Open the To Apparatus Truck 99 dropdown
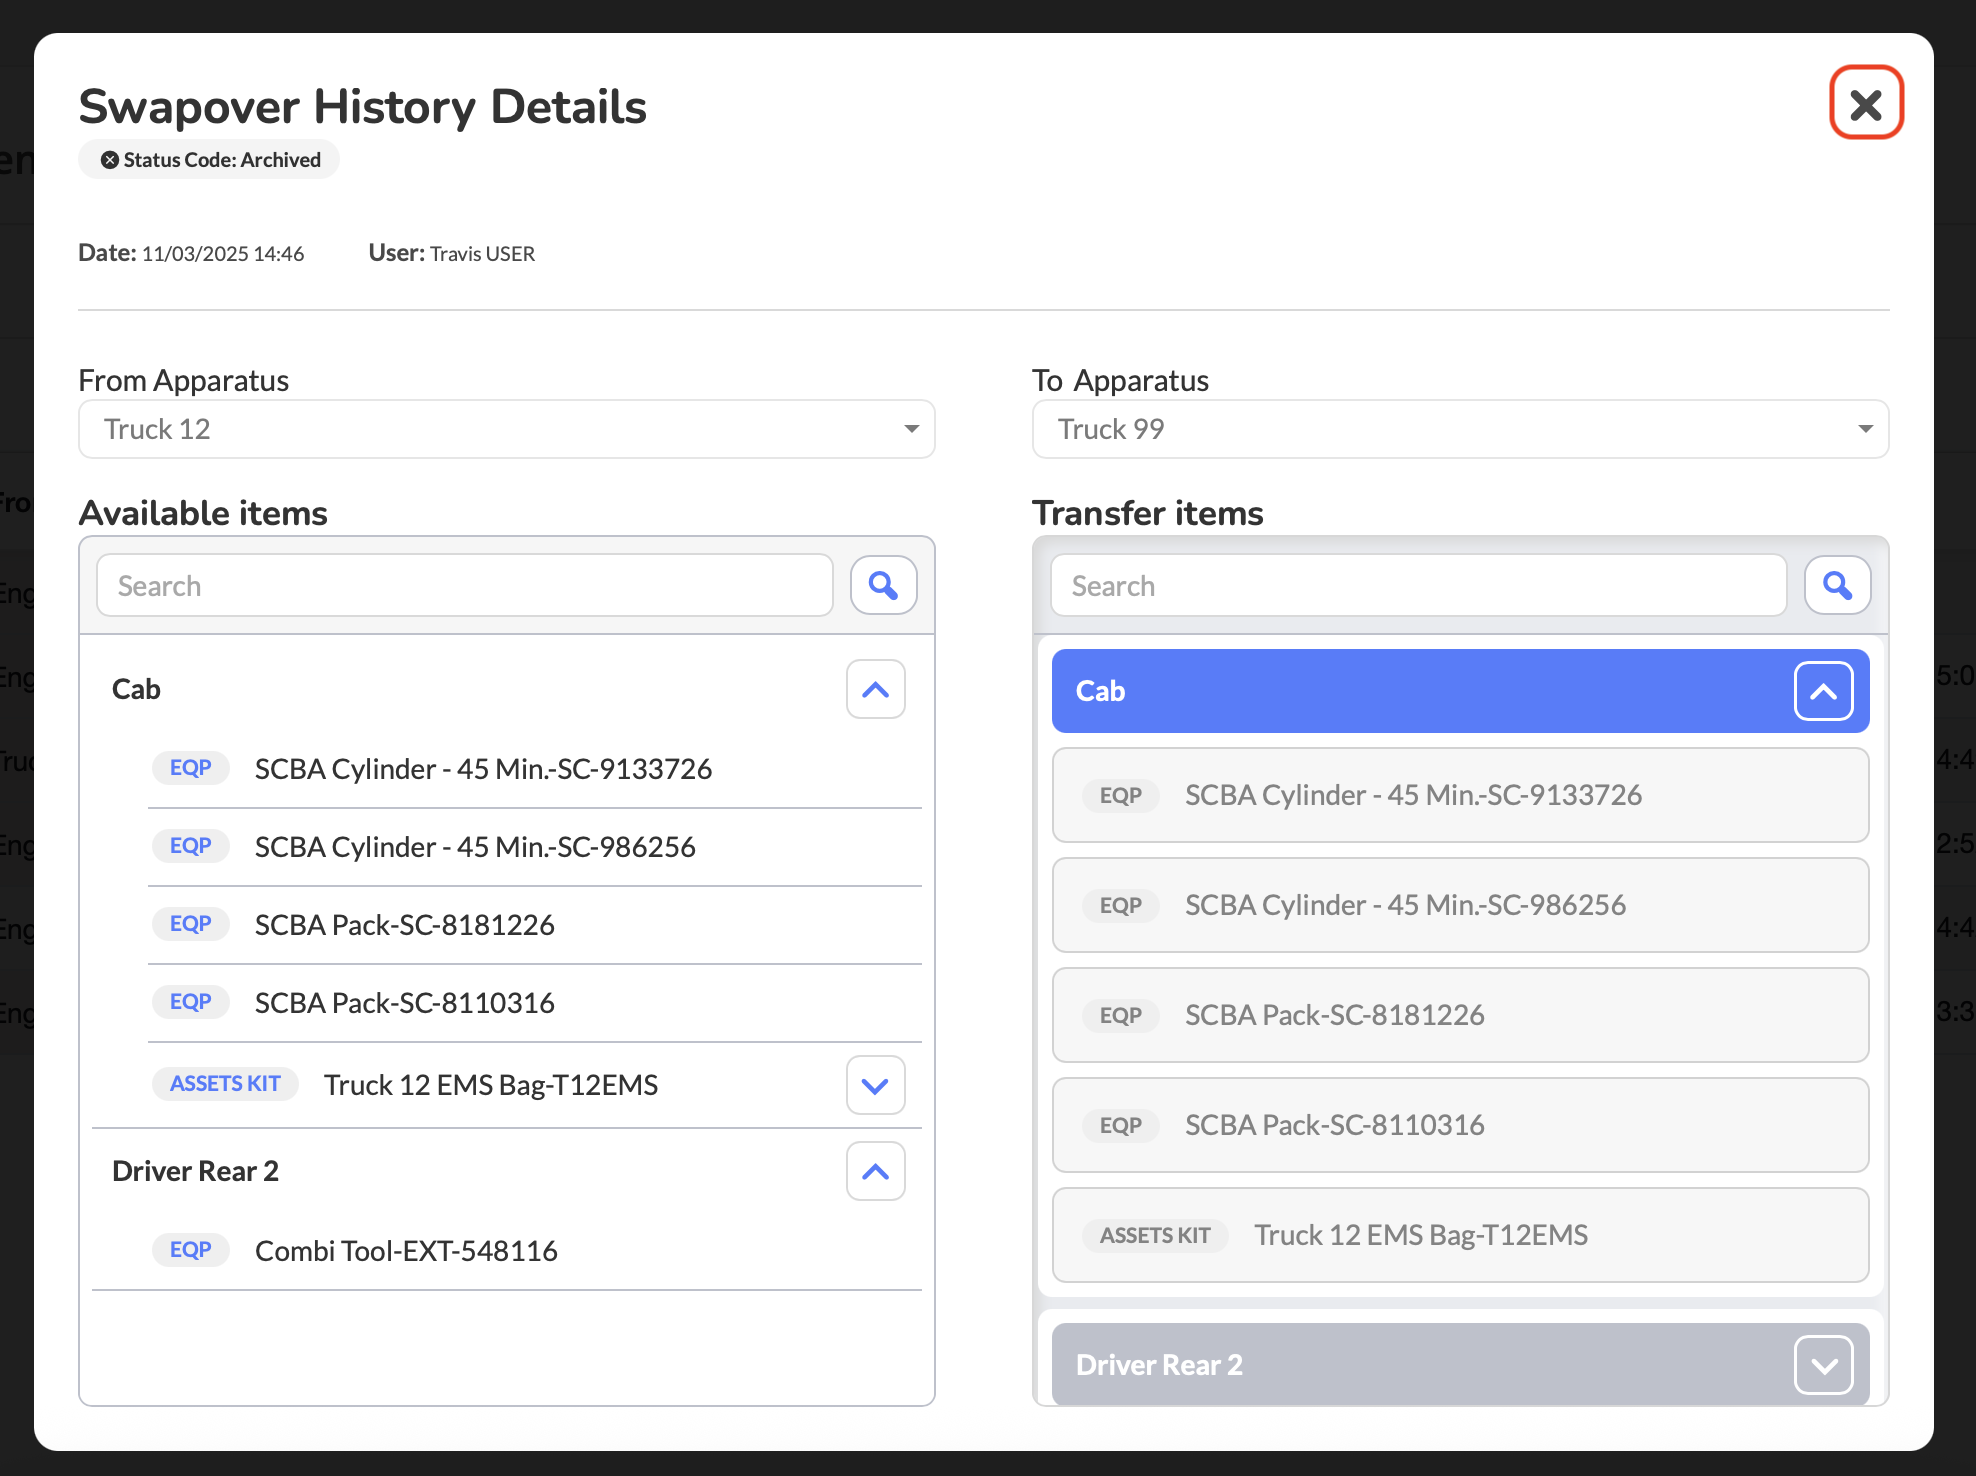The width and height of the screenshot is (1976, 1476). (x=1460, y=429)
